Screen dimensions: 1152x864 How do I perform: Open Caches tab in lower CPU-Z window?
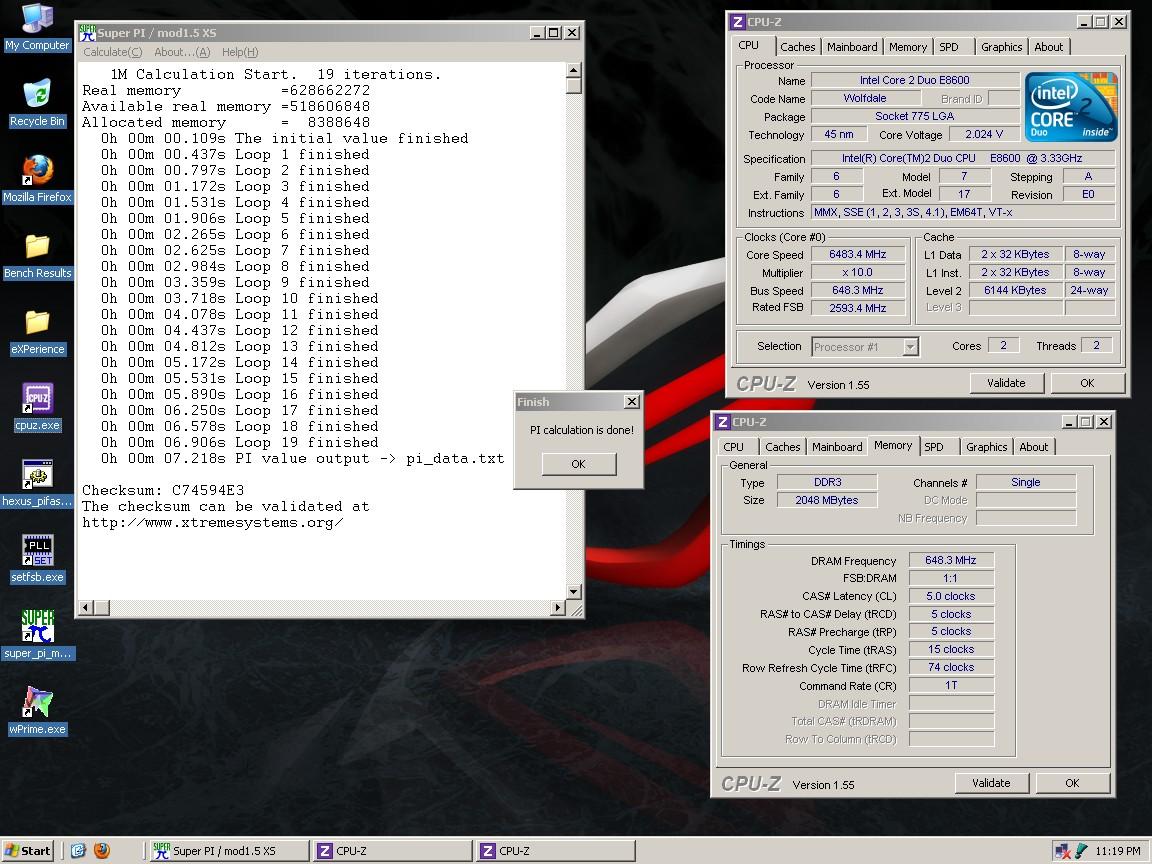pos(782,447)
